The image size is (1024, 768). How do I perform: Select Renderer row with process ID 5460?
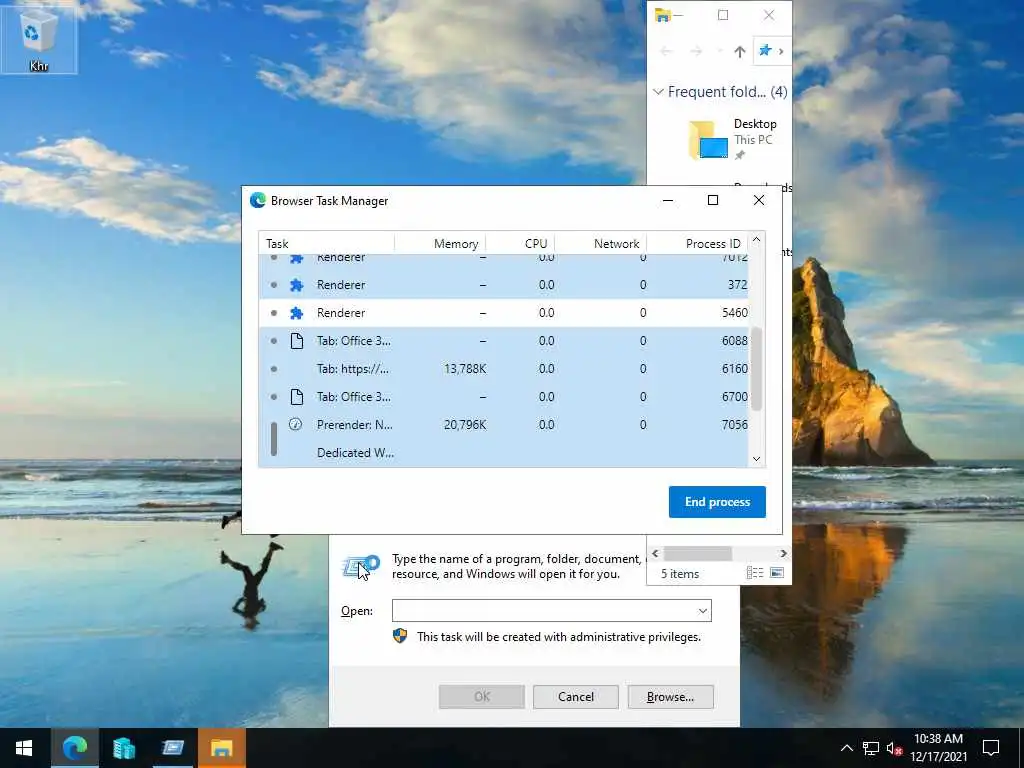click(504, 313)
